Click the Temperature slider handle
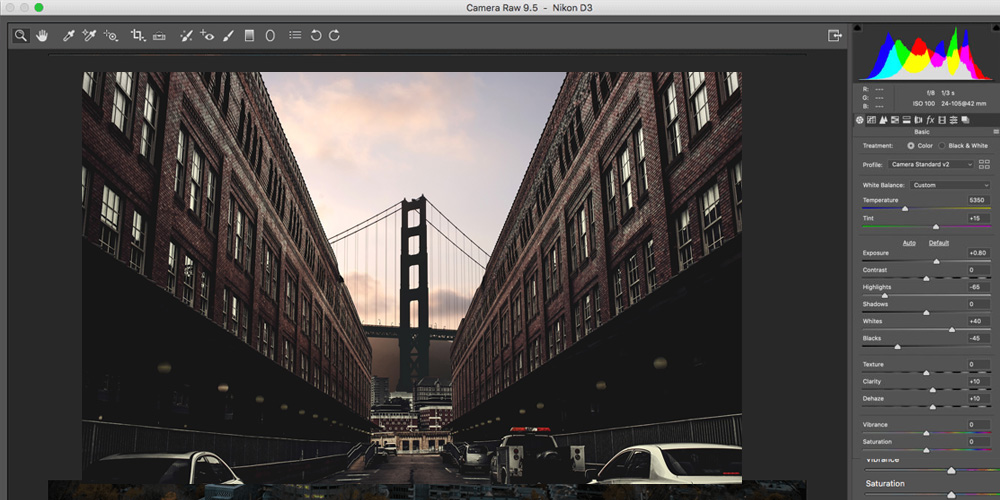The image size is (1000, 500). point(904,209)
